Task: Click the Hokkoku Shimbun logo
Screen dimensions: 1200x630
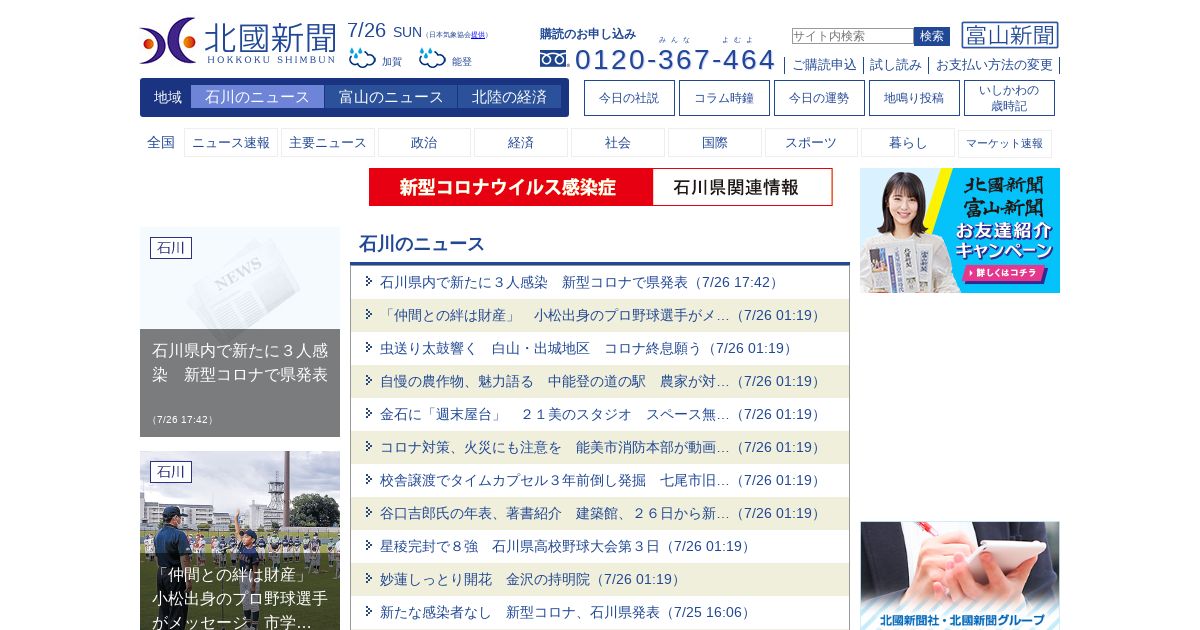Action: pyautogui.click(x=238, y=41)
